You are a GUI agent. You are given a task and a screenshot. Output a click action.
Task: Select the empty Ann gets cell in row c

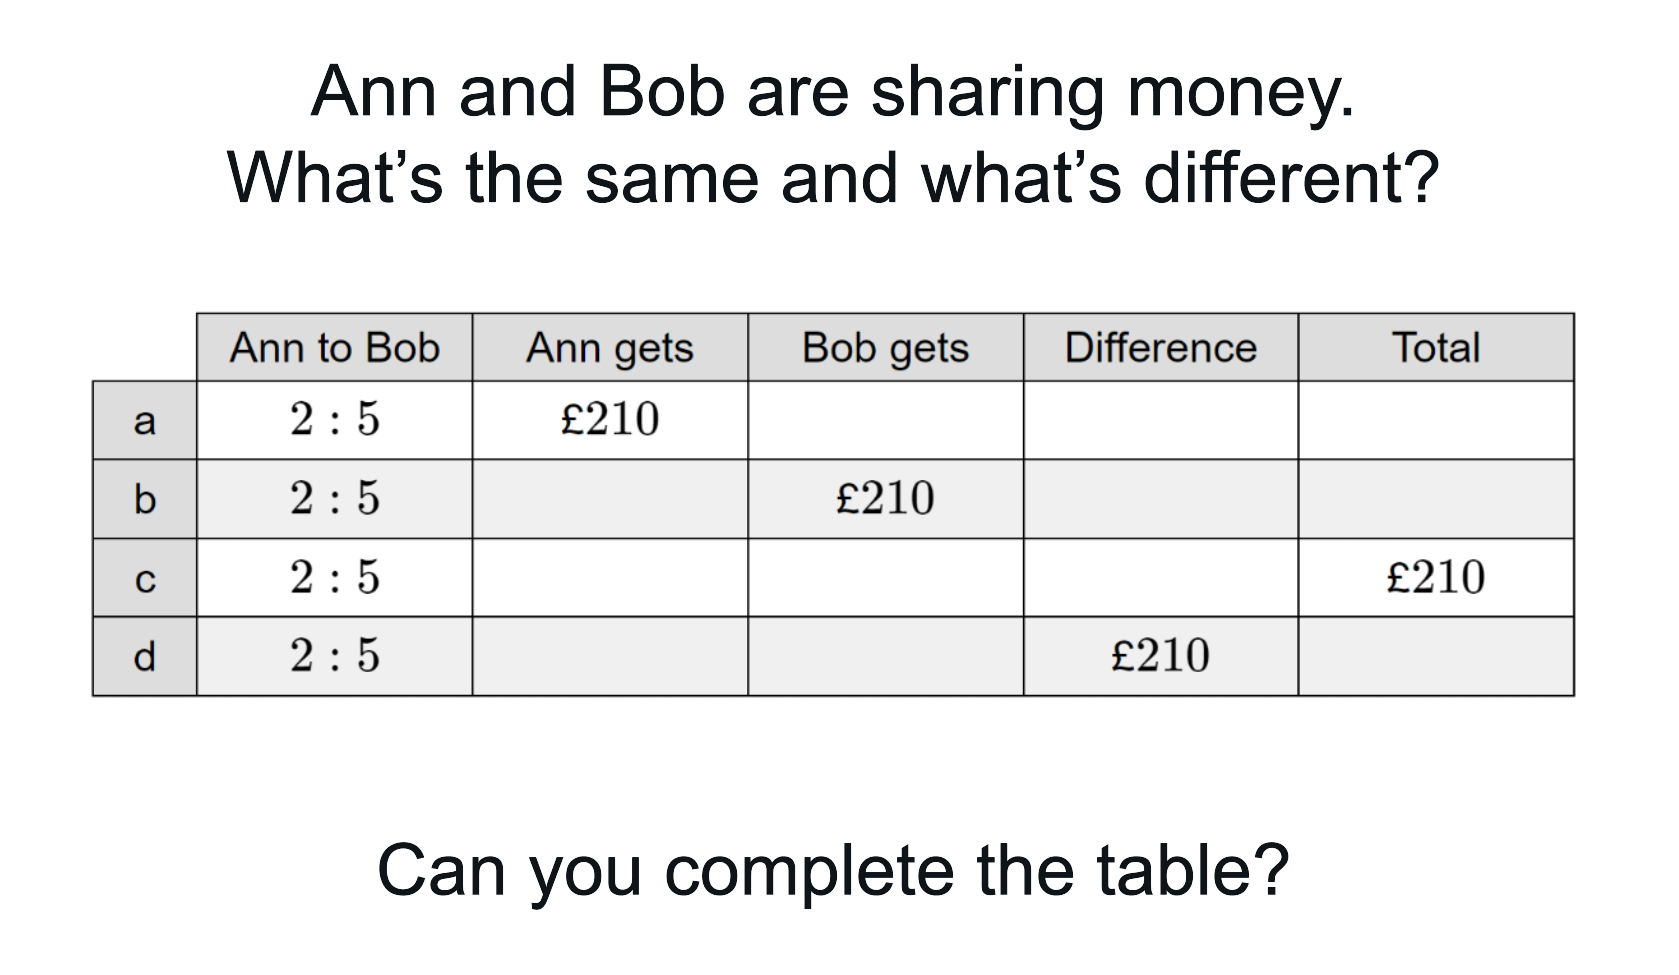coord(610,578)
